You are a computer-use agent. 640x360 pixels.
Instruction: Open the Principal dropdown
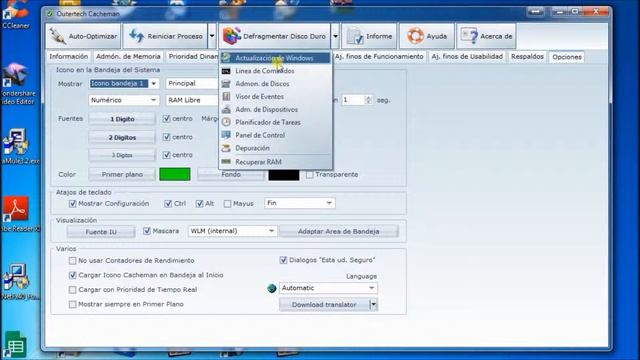(x=192, y=84)
